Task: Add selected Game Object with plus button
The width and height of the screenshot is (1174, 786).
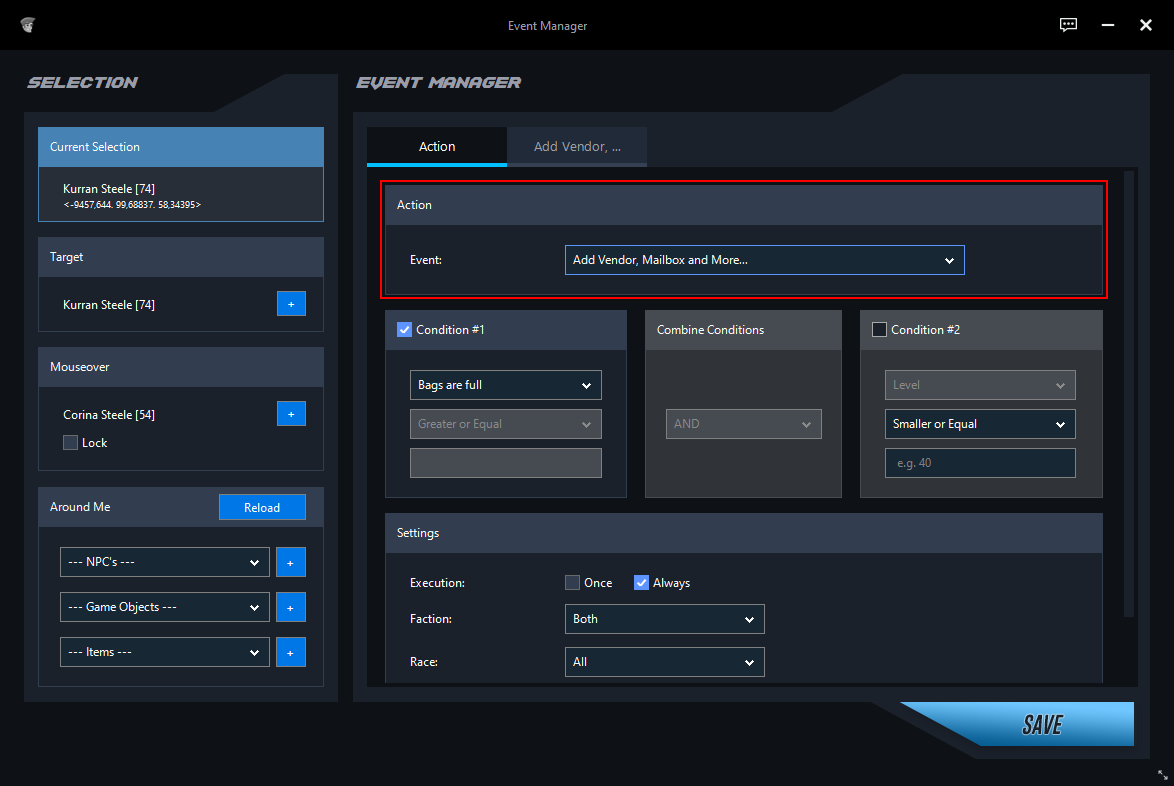Action: tap(291, 607)
